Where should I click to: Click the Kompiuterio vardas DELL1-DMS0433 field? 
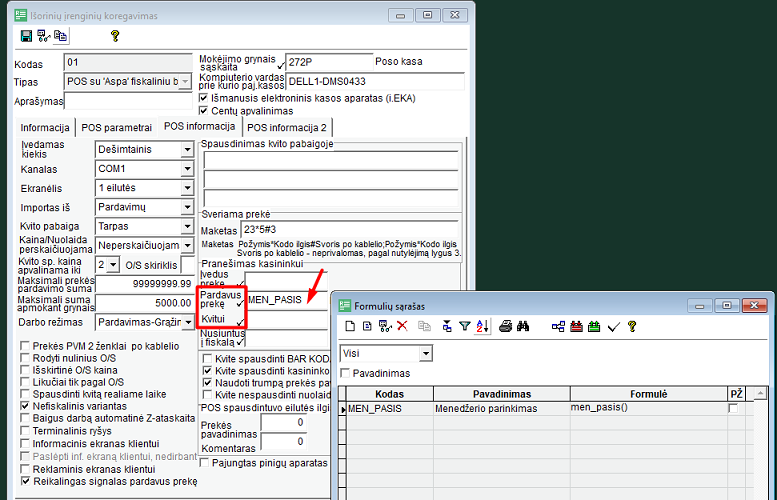pyautogui.click(x=375, y=81)
